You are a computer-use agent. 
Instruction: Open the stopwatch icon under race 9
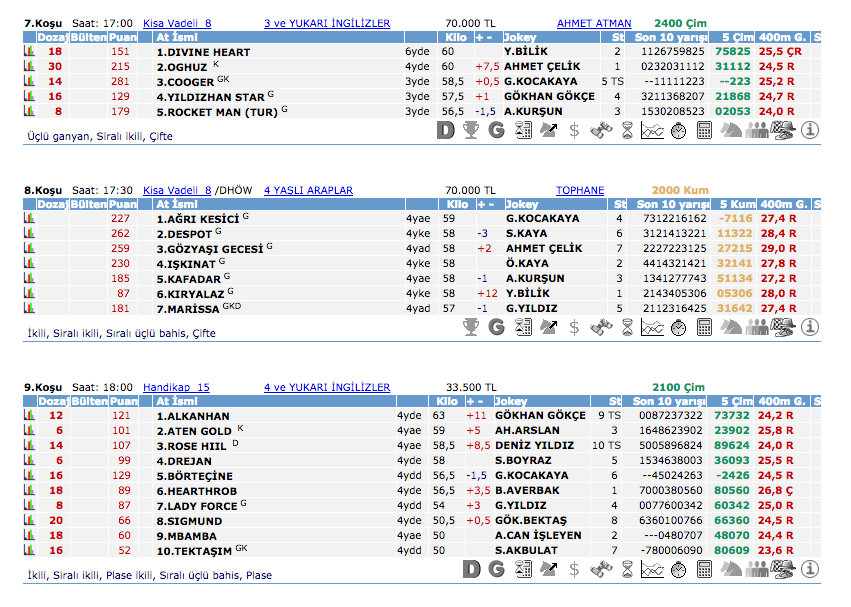coord(678,569)
